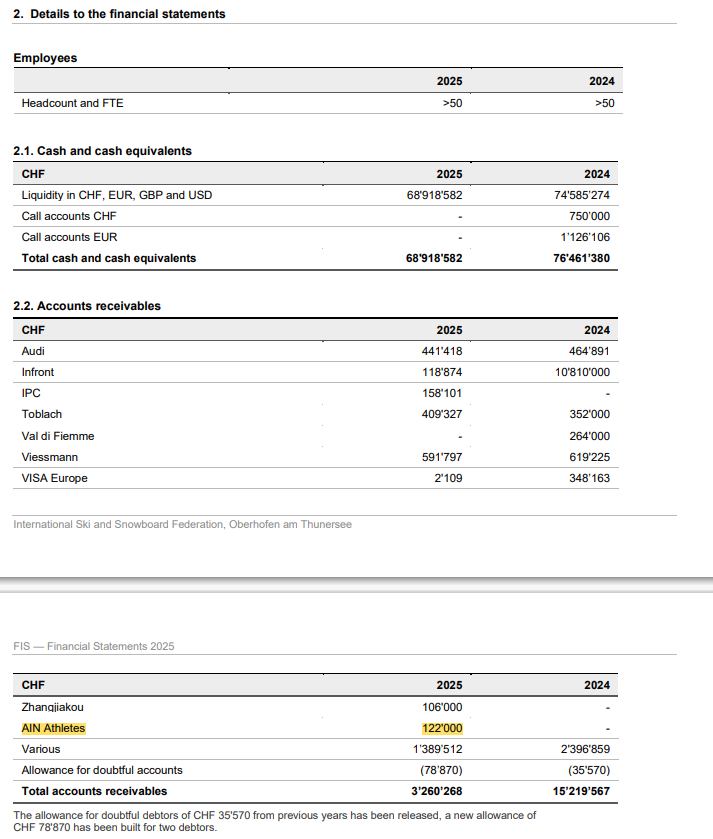Image resolution: width=713 pixels, height=839 pixels.
Task: Click the Headcount and FTE row label
Action: click(72, 103)
